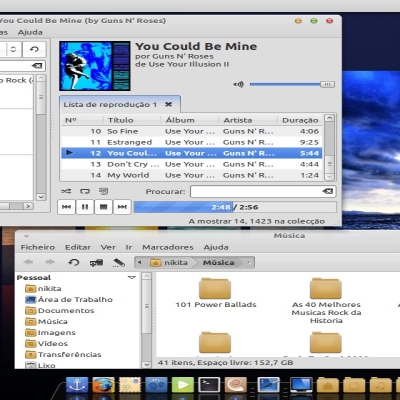
Task: Select the 101 Power Ballads folder
Action: [x=215, y=293]
